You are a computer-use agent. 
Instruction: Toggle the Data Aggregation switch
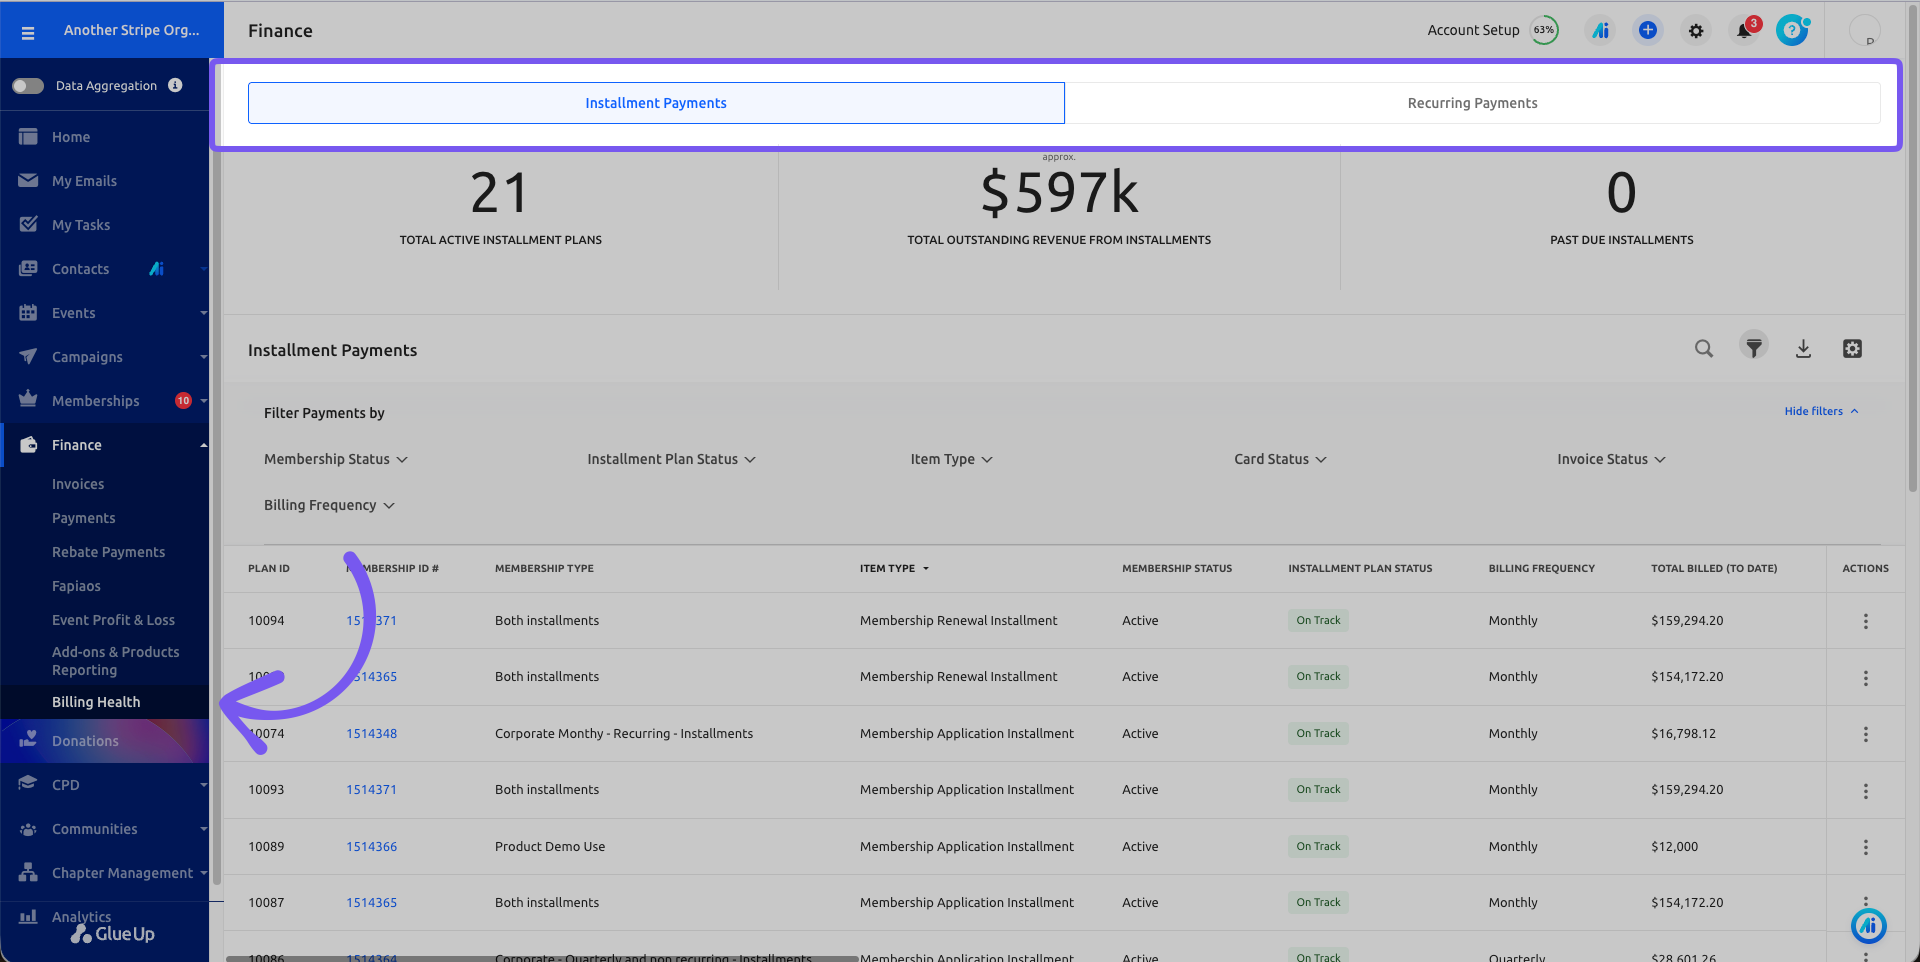pos(28,86)
